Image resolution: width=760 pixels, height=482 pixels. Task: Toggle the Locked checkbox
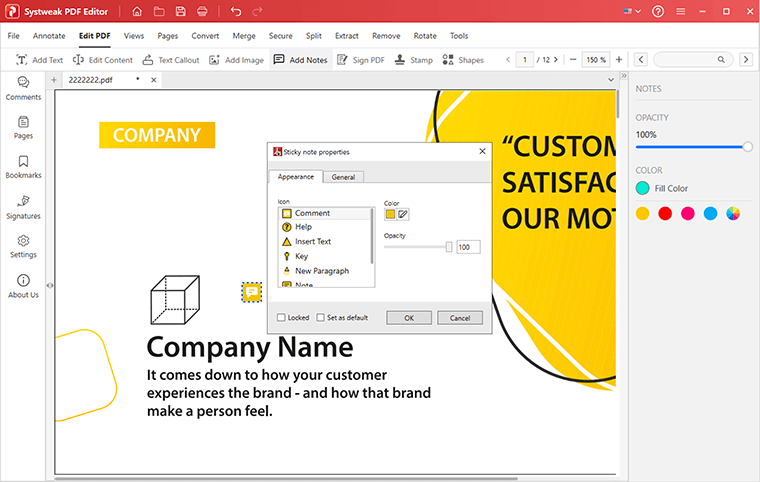[x=281, y=318]
